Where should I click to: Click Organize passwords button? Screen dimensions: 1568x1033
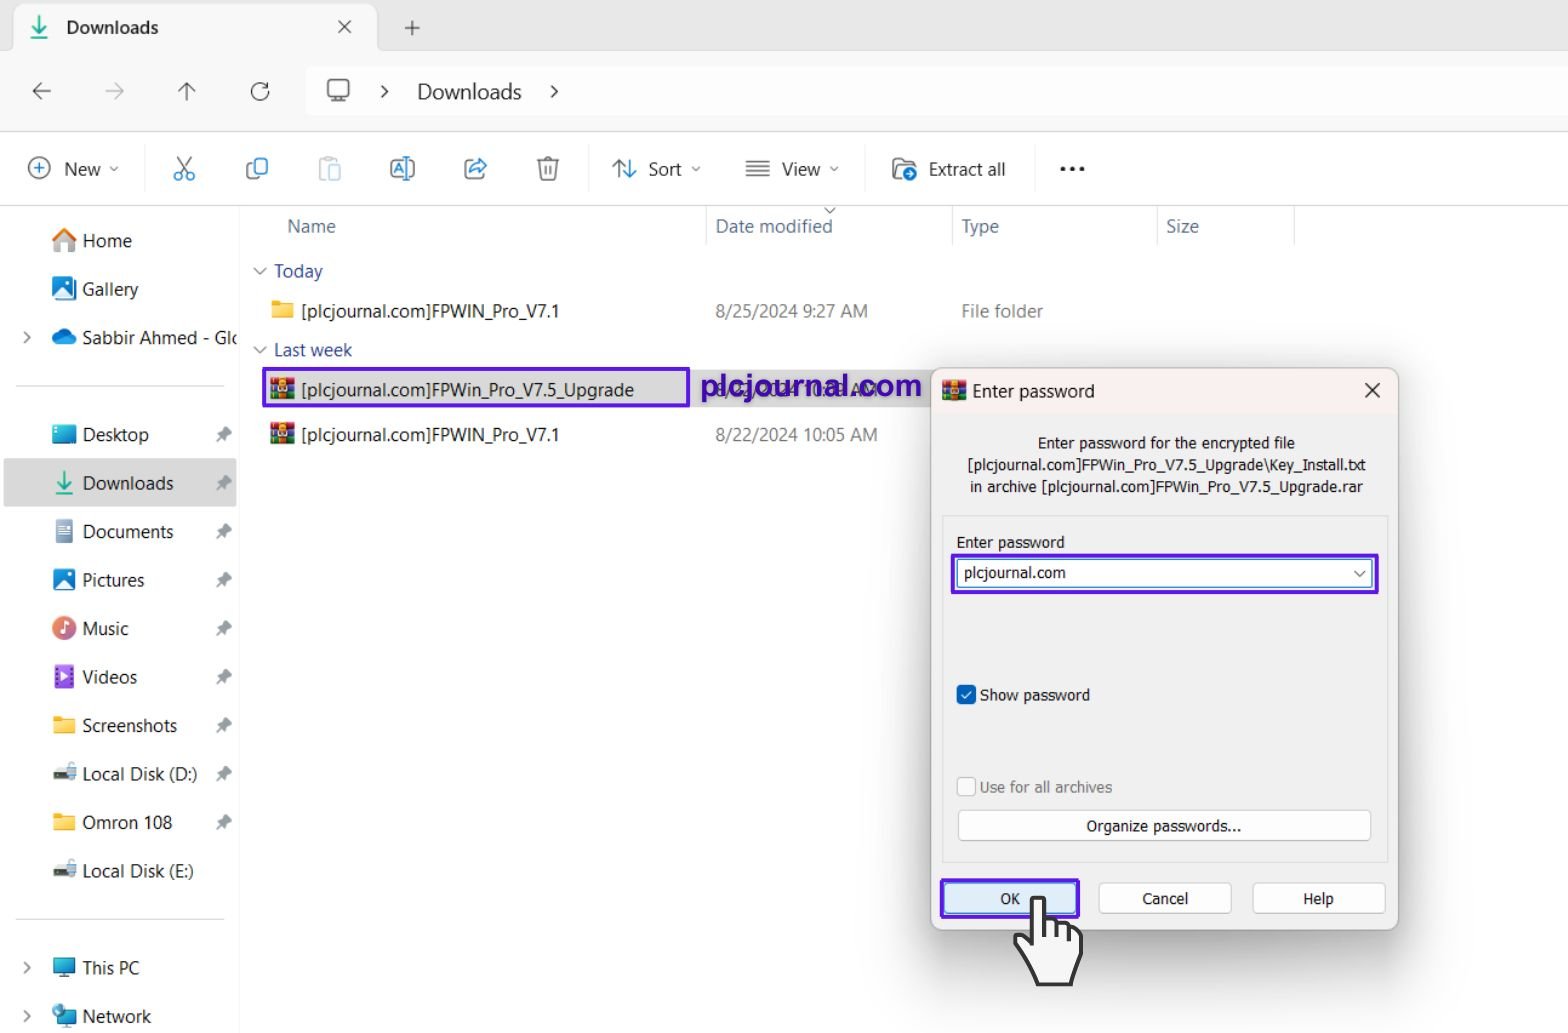coord(1164,826)
